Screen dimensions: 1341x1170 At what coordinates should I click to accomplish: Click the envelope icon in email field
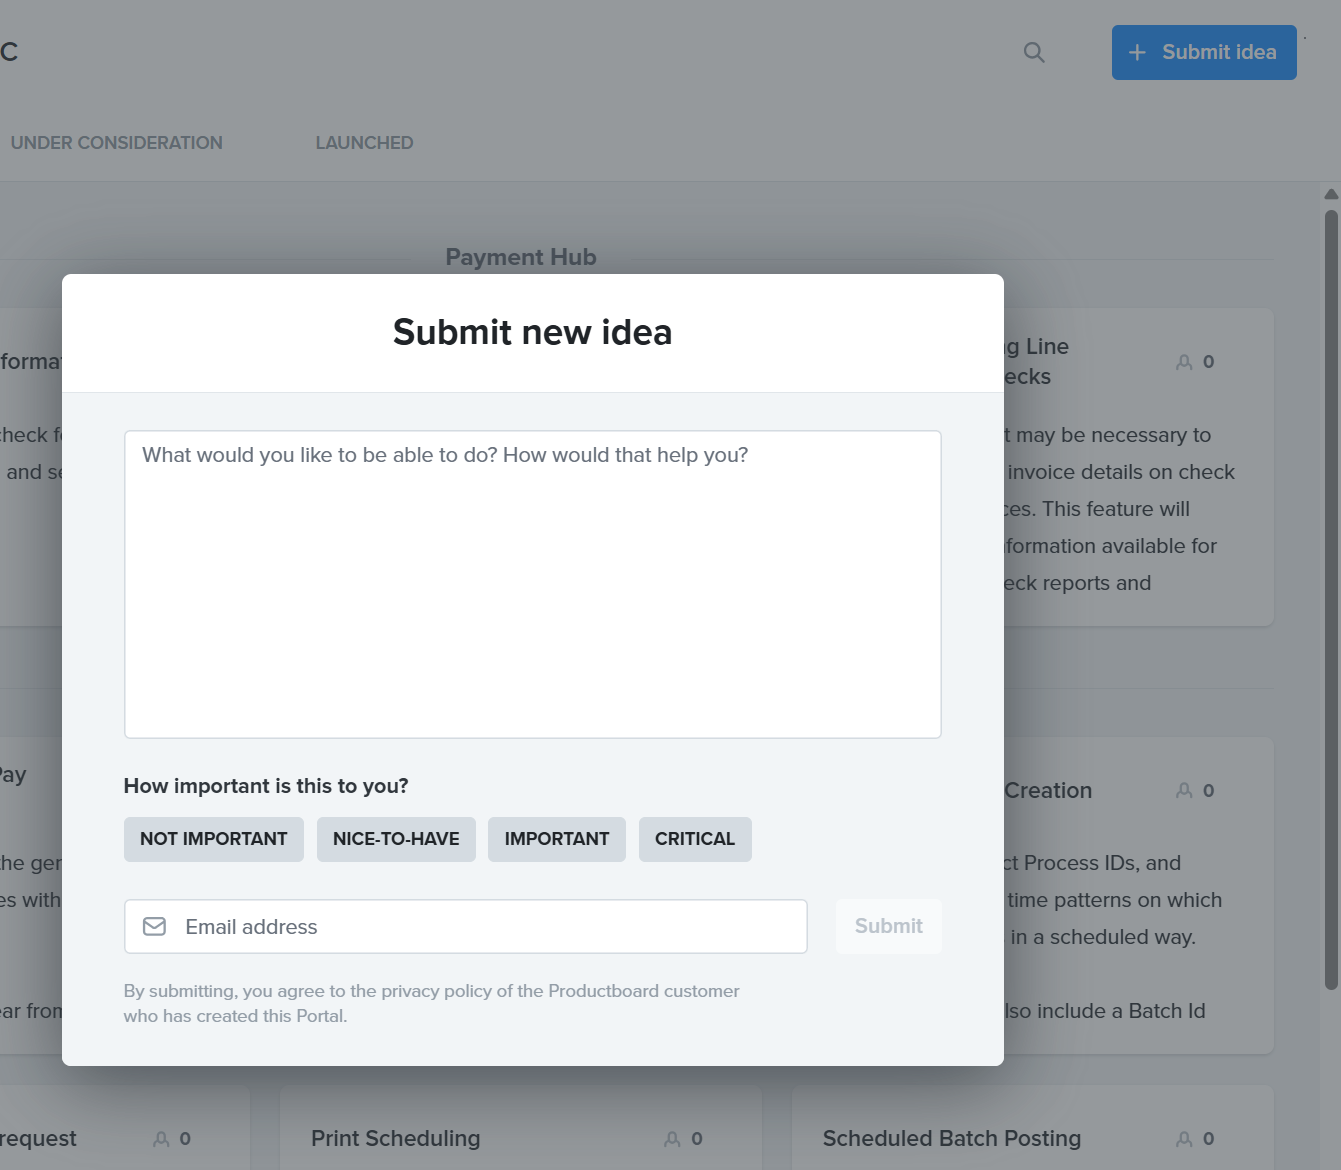(155, 927)
